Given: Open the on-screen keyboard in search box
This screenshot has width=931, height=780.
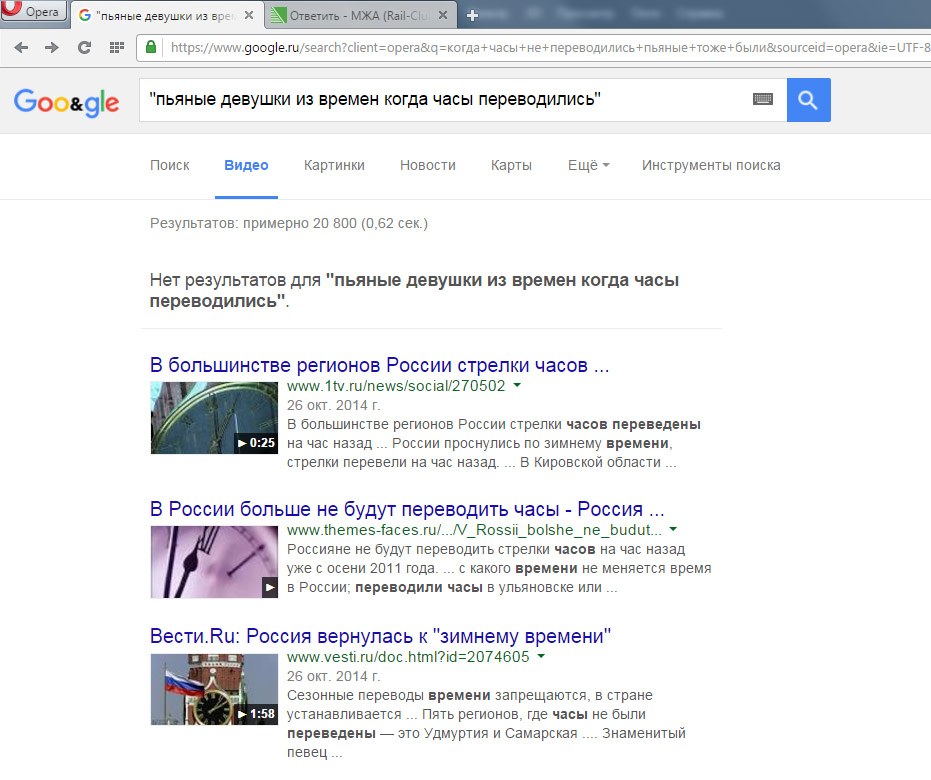Looking at the screenshot, I should (763, 100).
